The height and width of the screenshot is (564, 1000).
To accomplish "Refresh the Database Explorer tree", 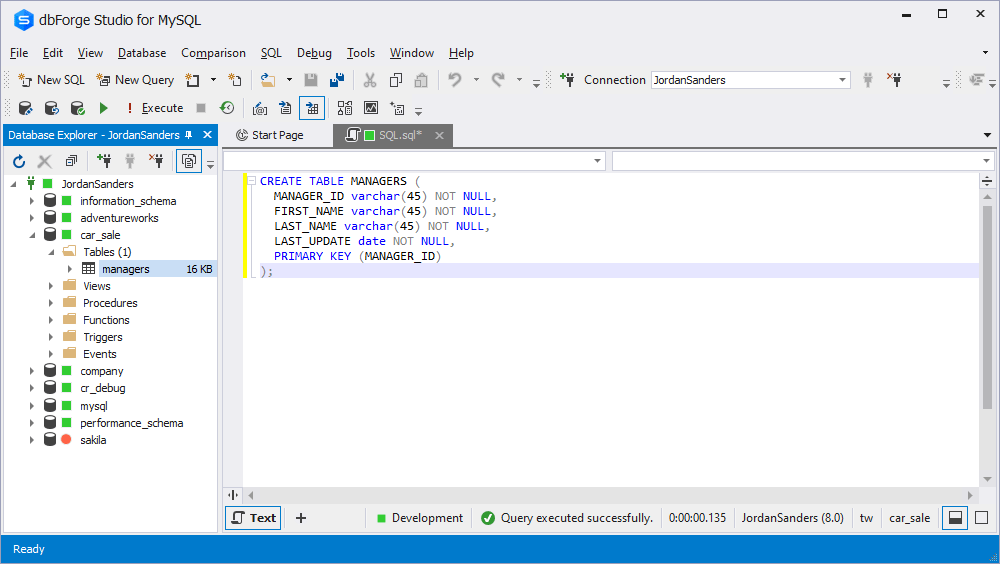I will coord(19,161).
